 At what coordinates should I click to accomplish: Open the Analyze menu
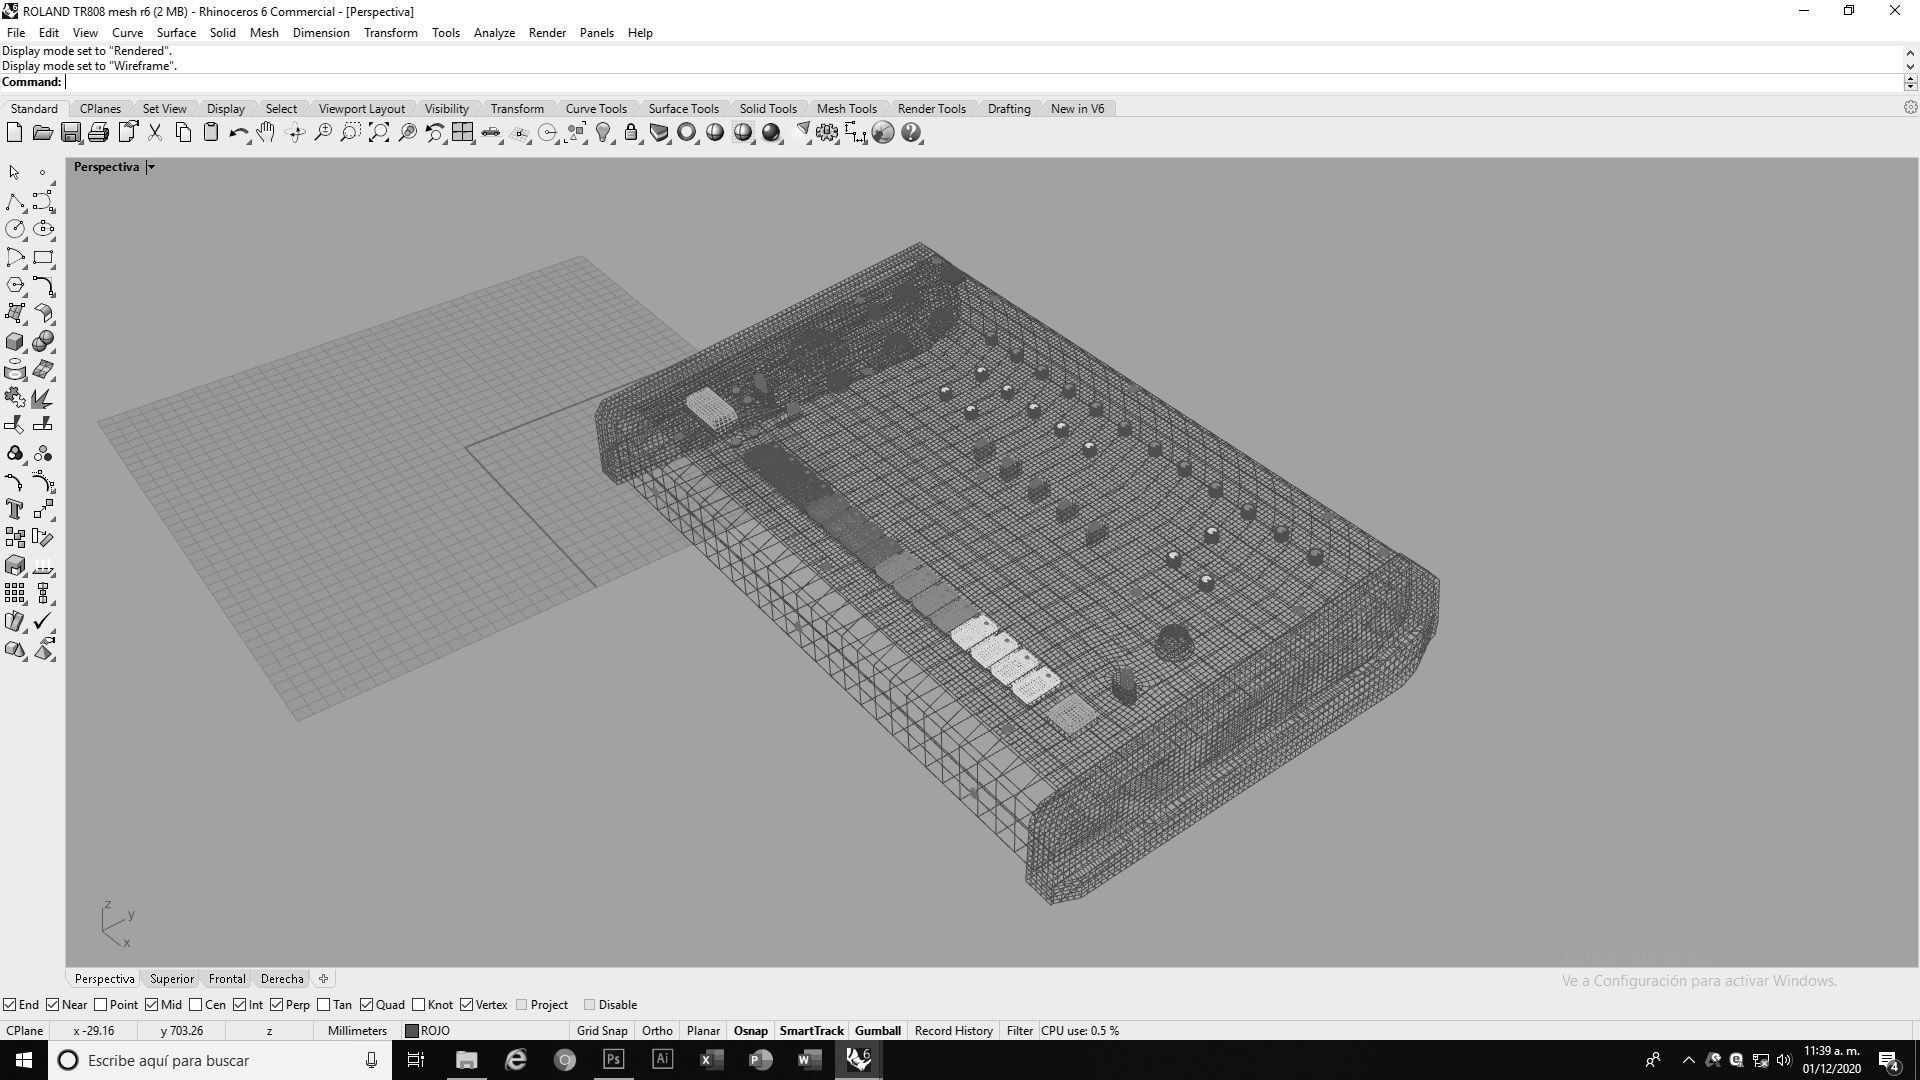(x=494, y=33)
